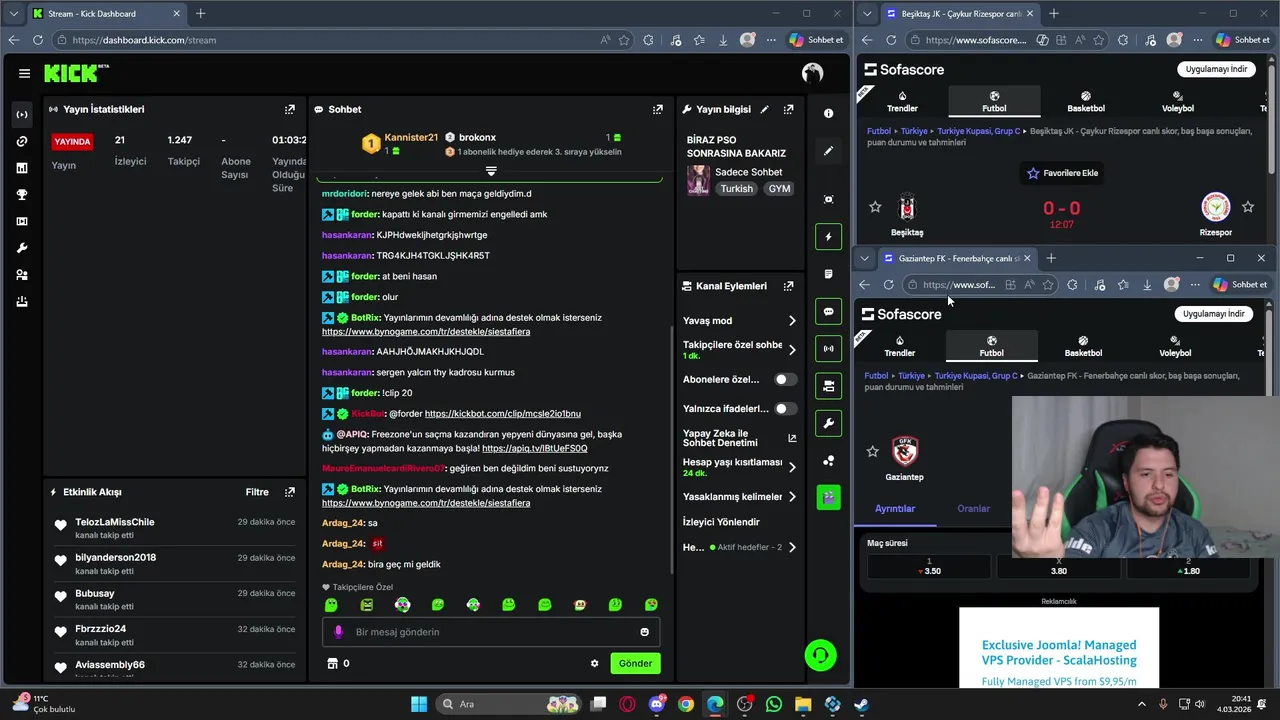This screenshot has height=720, width=1280.
Task: Open tab search dropdown in Gaziantep window
Action: click(x=865, y=258)
